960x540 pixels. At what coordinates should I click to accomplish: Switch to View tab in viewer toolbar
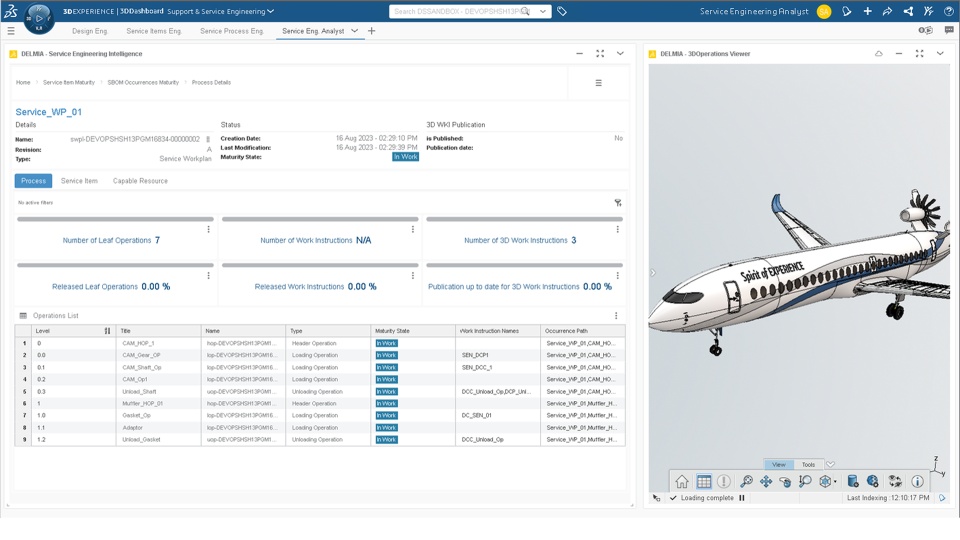[x=778, y=464]
